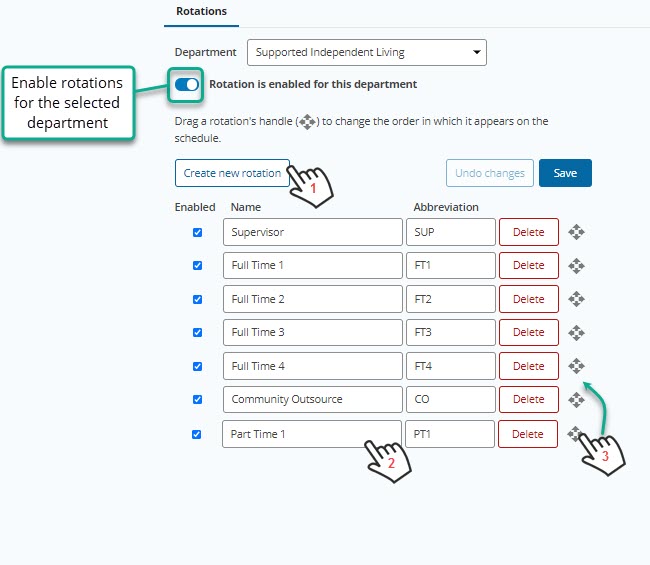Delete the Full Time 2 rotation
Screen dimensions: 650x565
click(x=529, y=299)
